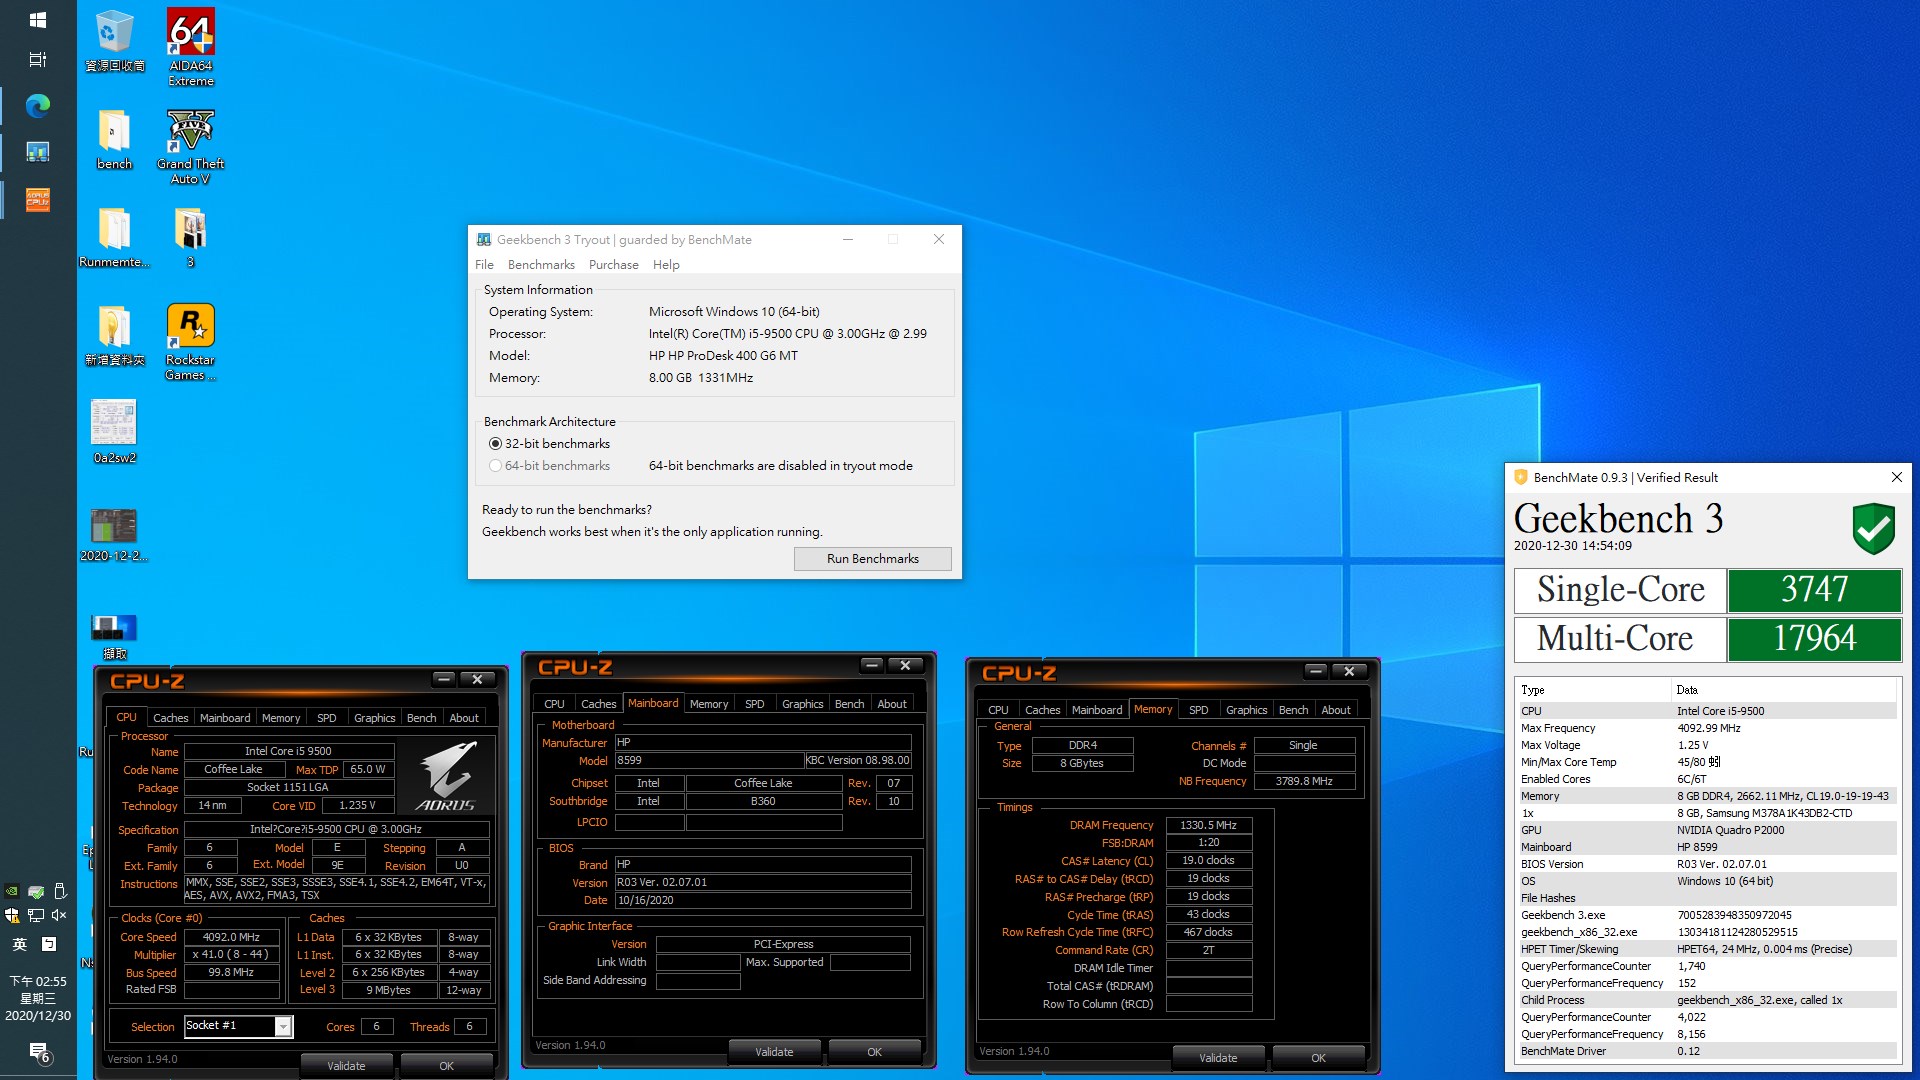Screen dimensions: 1920x1080
Task: Open the network tray icon
Action: click(x=36, y=915)
